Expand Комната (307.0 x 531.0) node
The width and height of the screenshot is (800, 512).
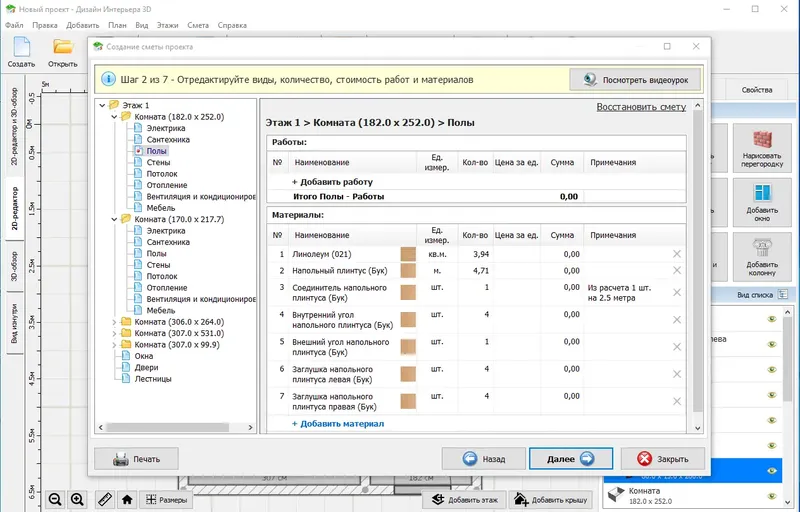point(114,333)
